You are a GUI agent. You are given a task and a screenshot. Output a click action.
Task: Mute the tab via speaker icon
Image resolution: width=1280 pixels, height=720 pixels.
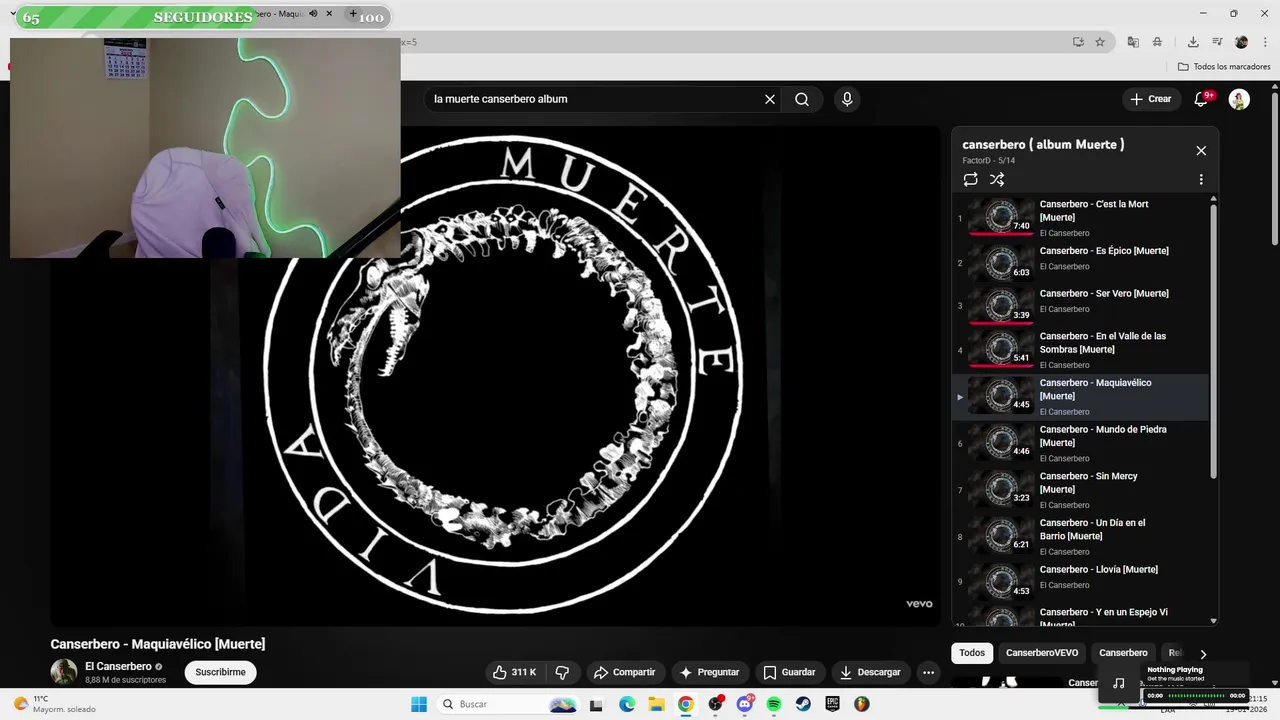(x=313, y=14)
